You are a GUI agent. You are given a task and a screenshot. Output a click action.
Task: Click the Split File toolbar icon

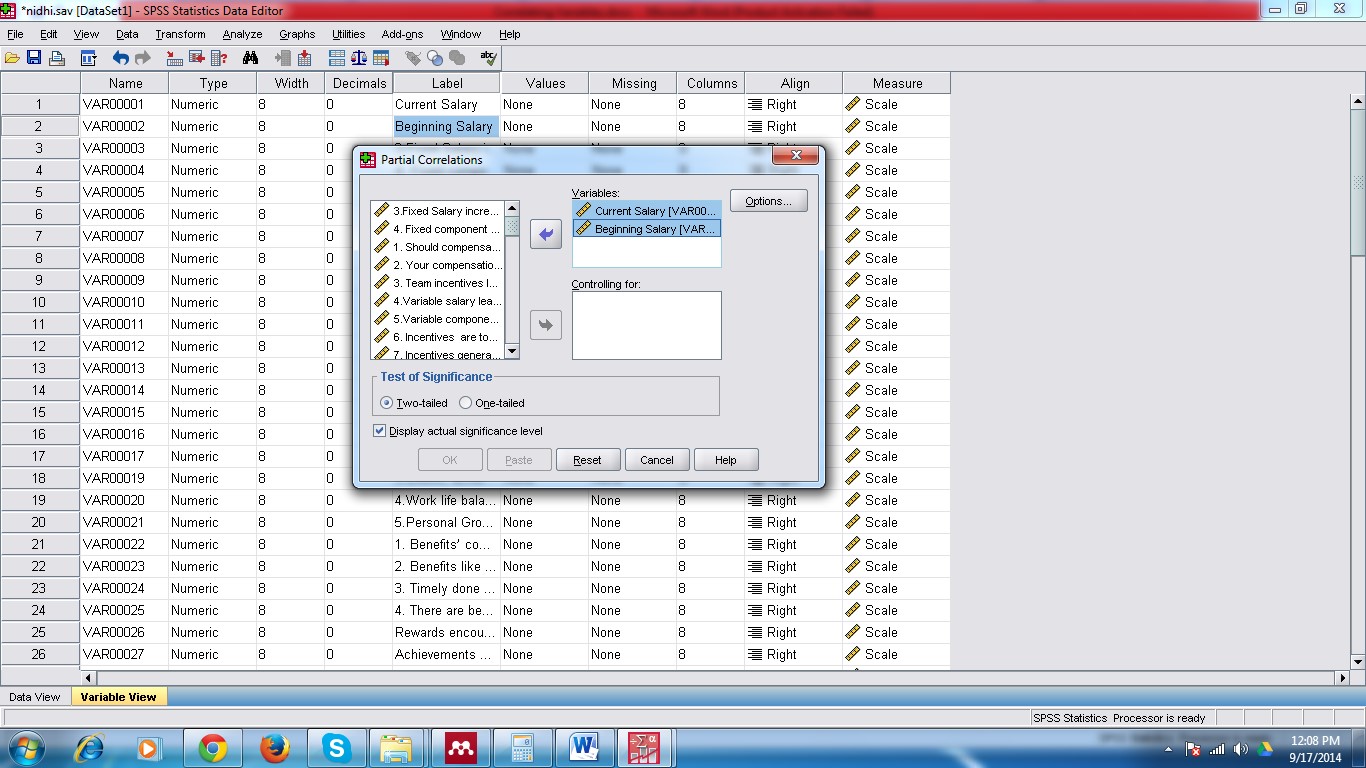(x=337, y=58)
